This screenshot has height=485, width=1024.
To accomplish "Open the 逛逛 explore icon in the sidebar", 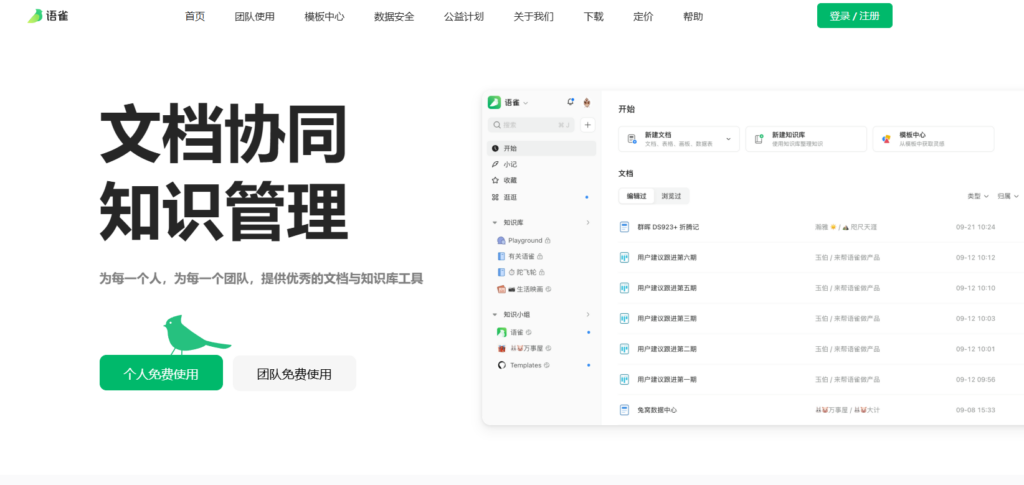I will 496,197.
